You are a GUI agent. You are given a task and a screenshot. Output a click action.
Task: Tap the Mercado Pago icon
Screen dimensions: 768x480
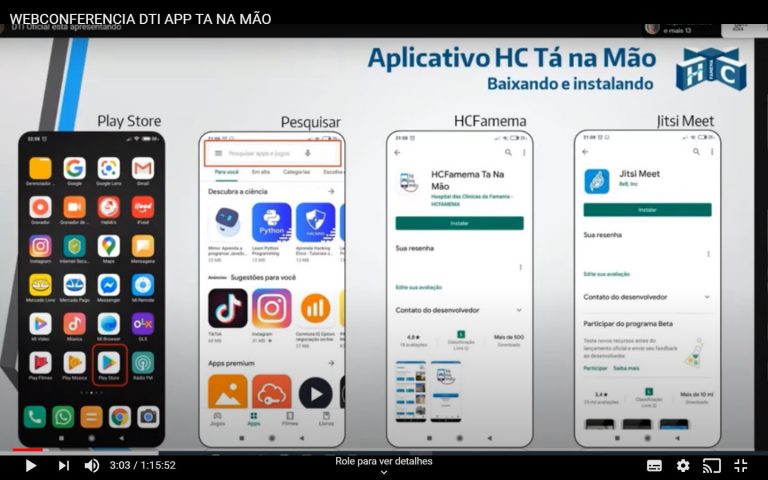(x=74, y=285)
